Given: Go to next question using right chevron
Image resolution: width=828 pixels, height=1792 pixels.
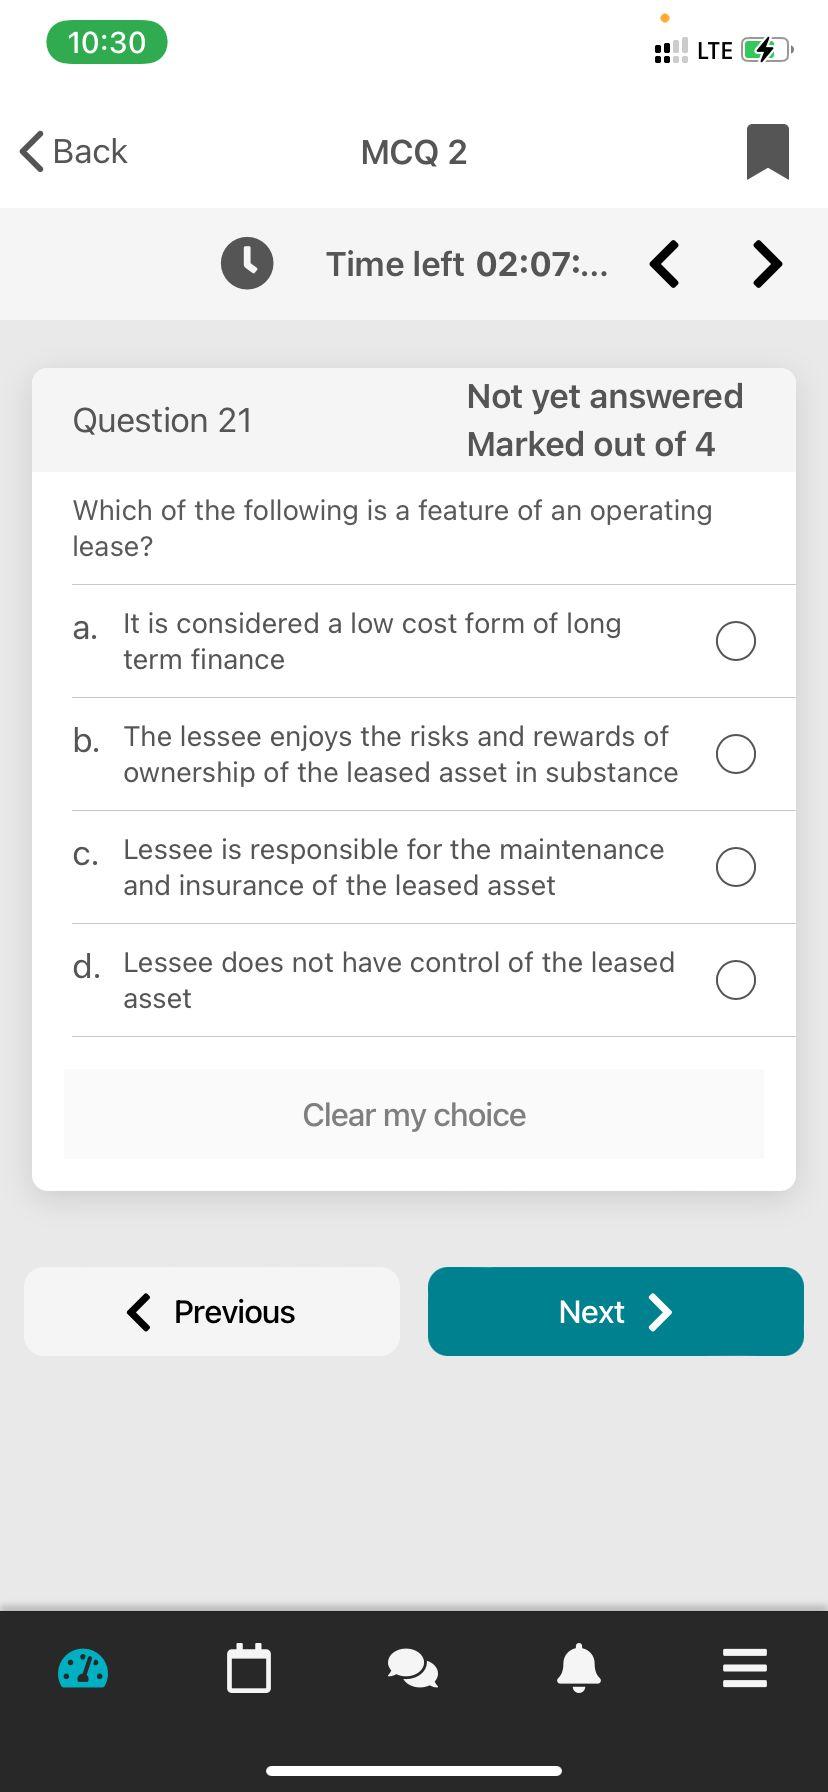Looking at the screenshot, I should (767, 264).
